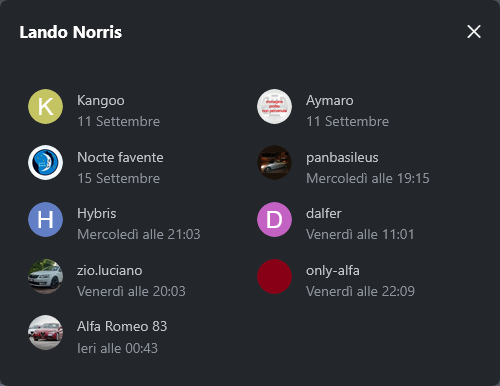Open zio.luciano's white car avatar
This screenshot has height=386, width=500.
(45, 276)
